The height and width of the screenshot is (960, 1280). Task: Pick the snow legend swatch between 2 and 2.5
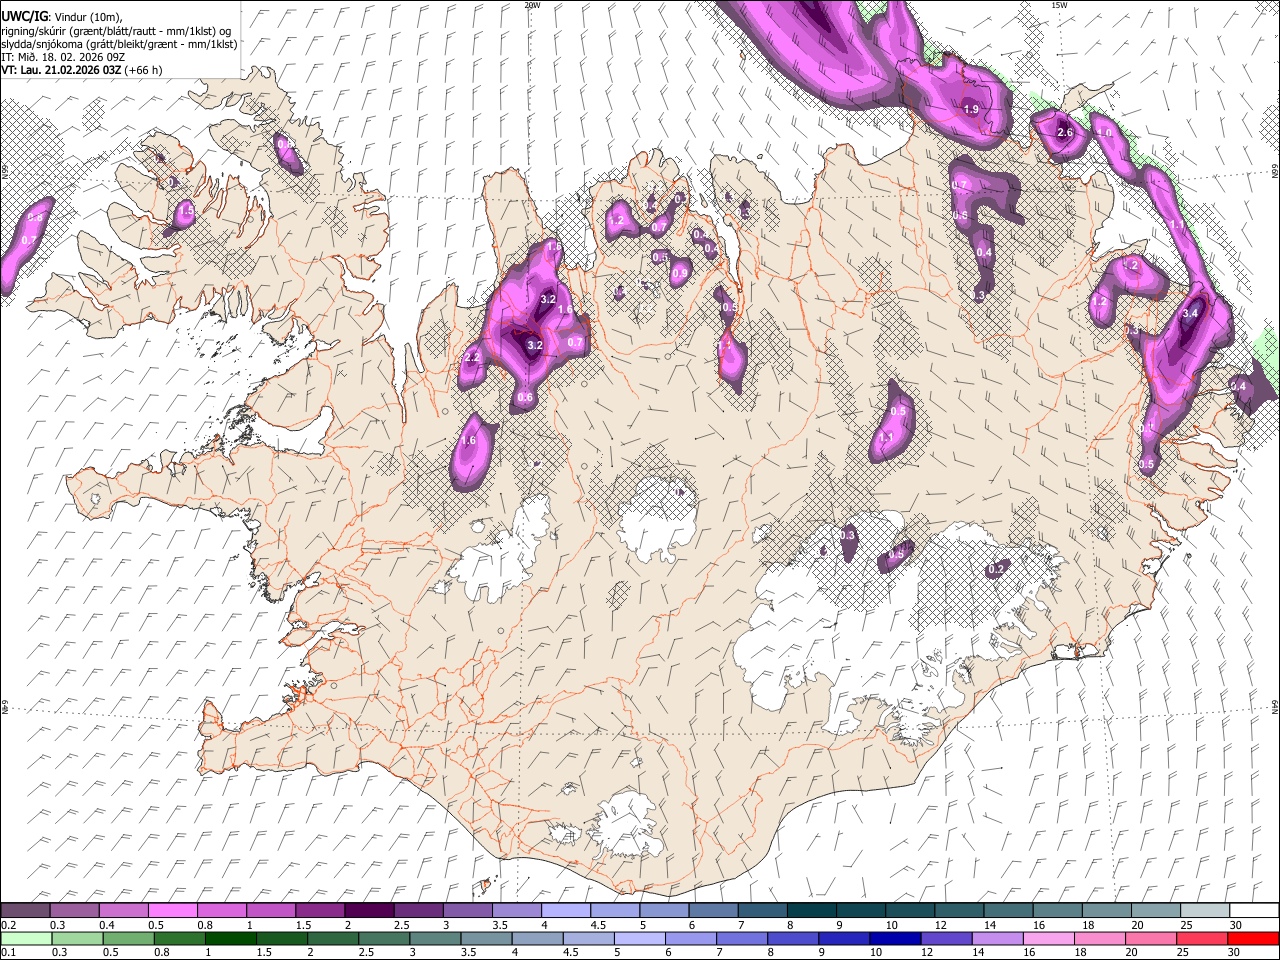click(370, 910)
